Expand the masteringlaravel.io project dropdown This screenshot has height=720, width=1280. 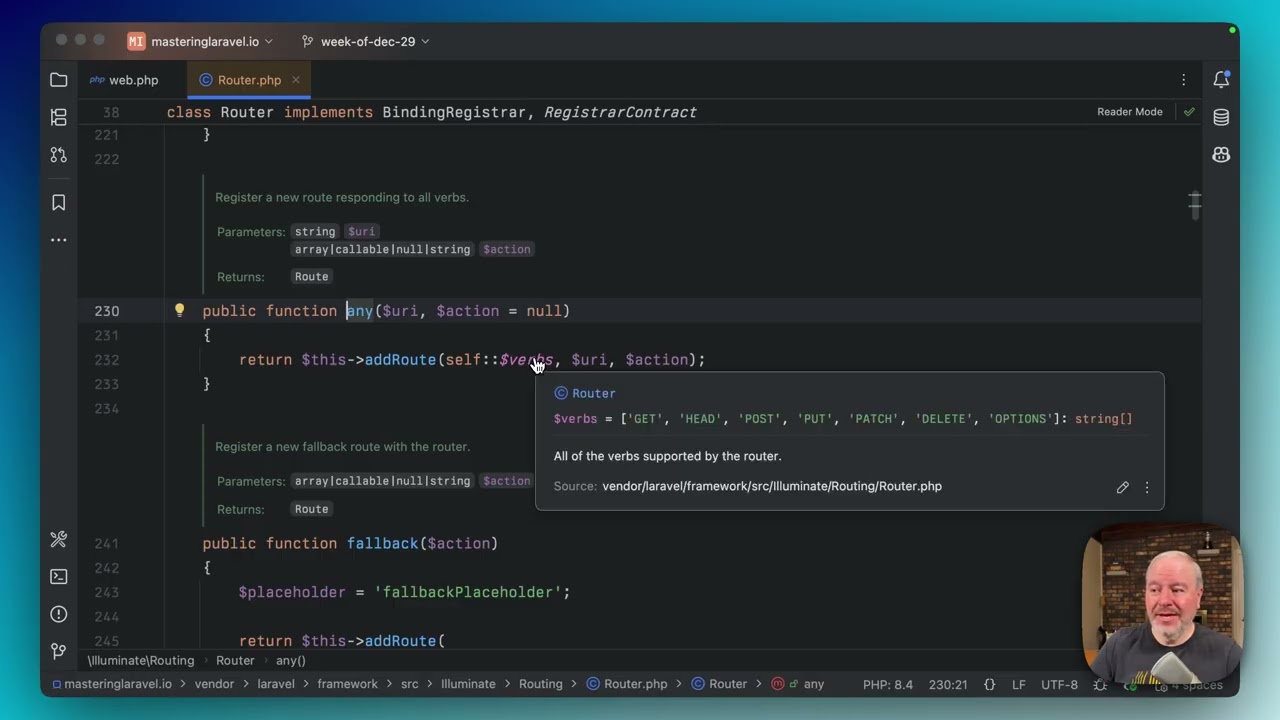(214, 41)
